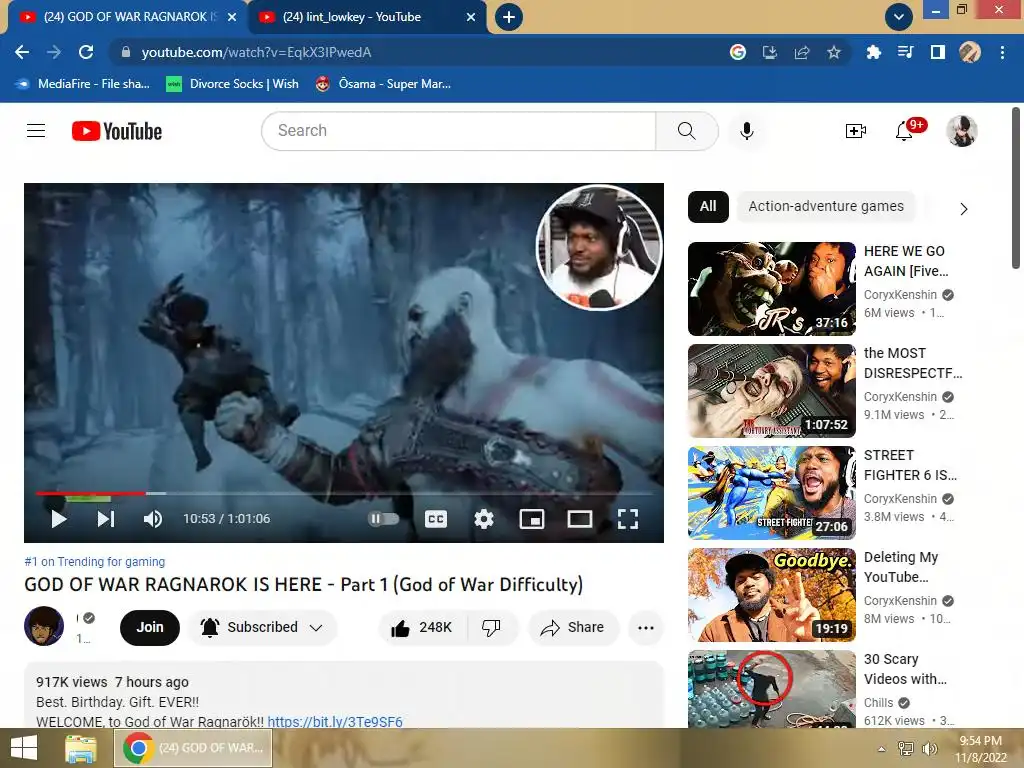
Task: Reload the YouTube page
Action: click(x=86, y=52)
